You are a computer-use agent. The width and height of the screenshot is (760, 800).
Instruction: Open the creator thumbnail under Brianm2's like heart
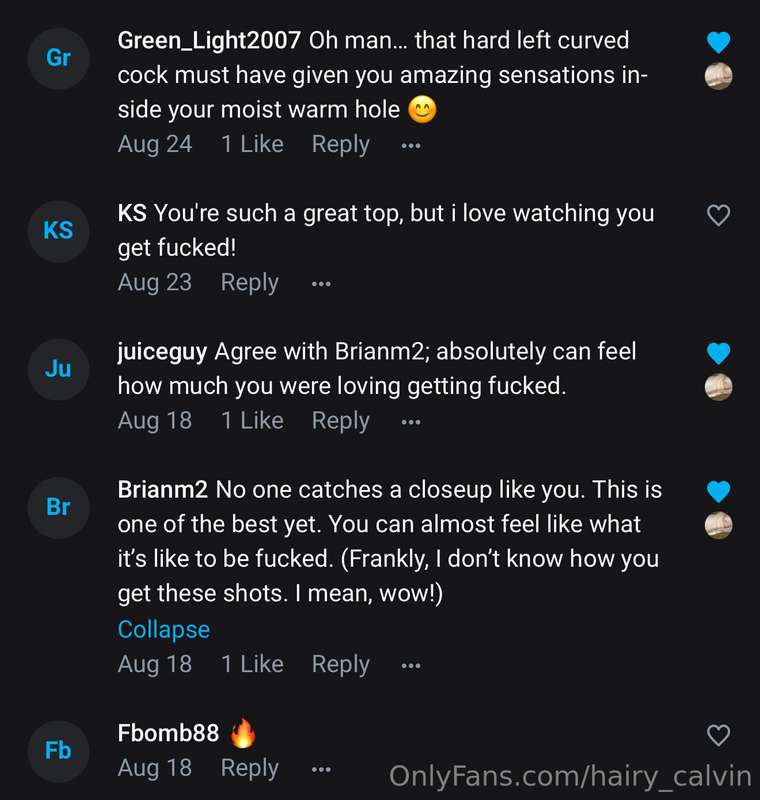[719, 525]
